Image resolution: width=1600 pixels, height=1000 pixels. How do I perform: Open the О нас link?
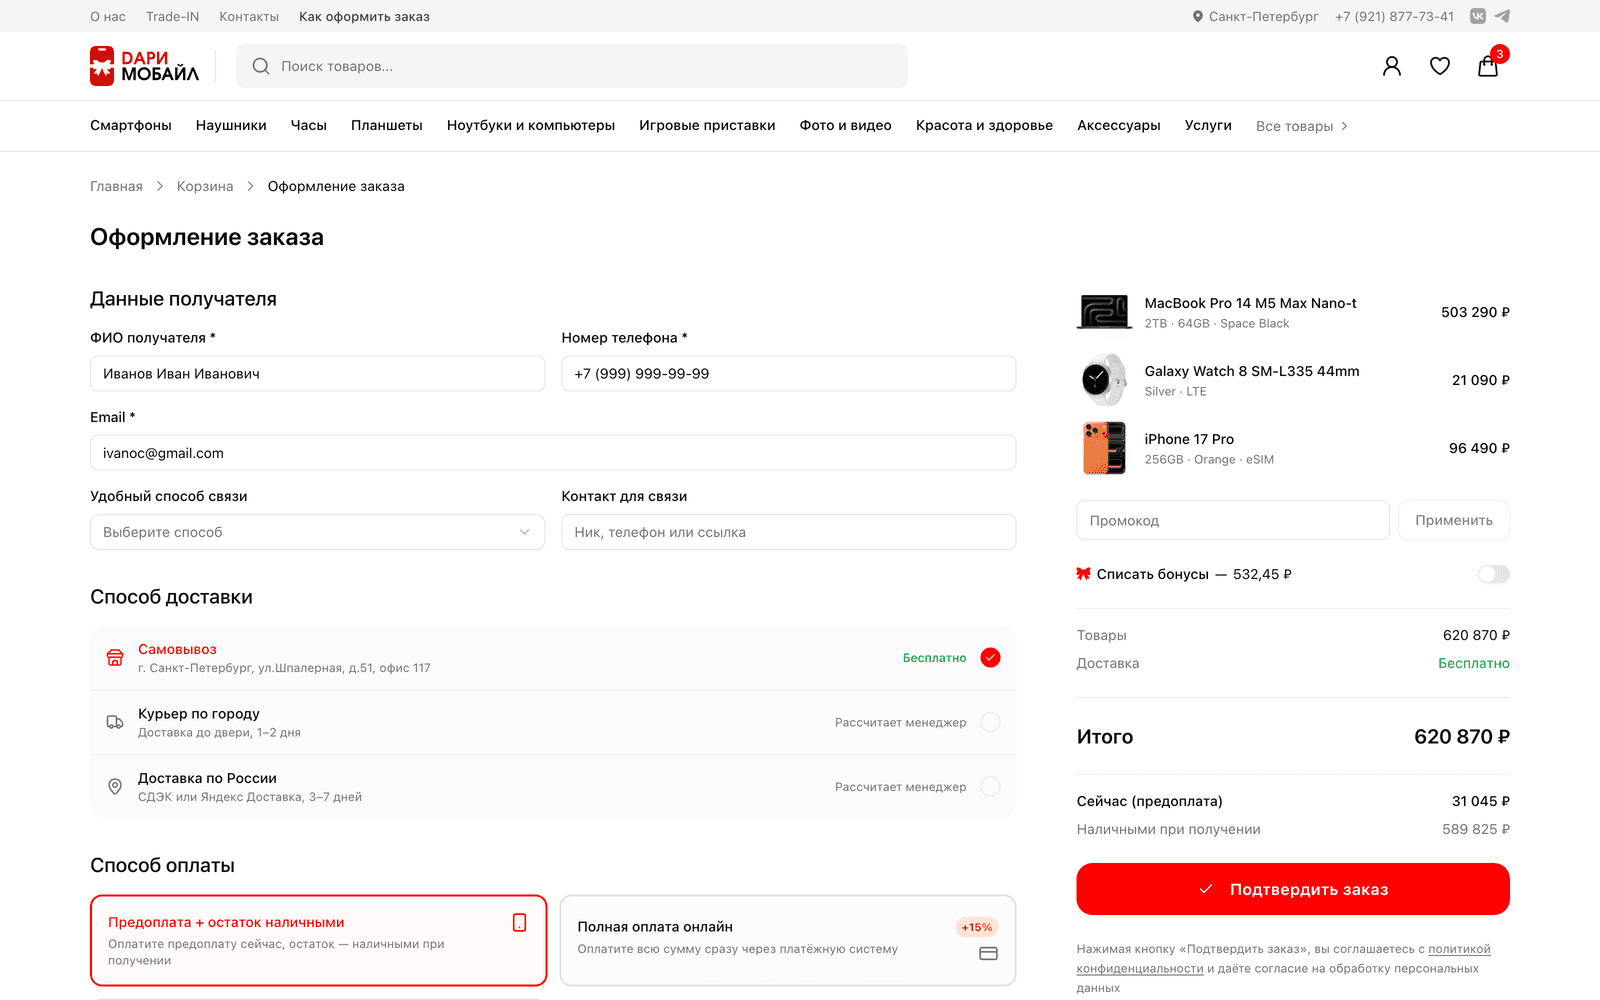[x=108, y=16]
